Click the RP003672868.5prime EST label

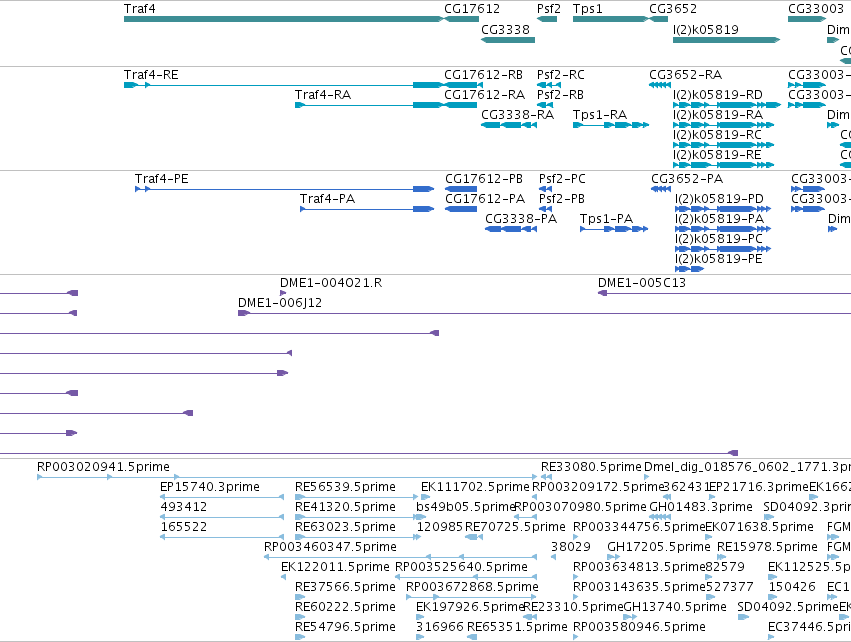click(x=472, y=587)
